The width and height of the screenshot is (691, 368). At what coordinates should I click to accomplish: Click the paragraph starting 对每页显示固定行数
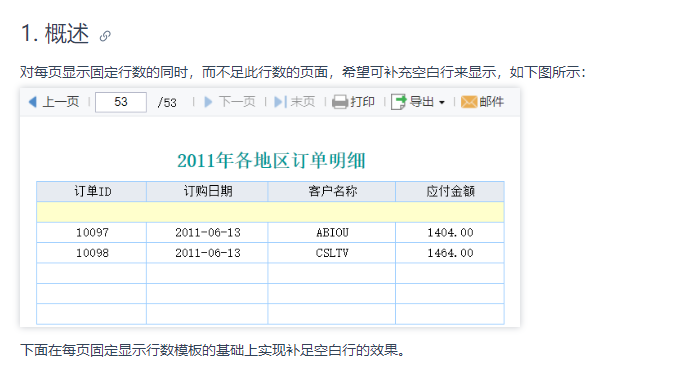coord(303,72)
